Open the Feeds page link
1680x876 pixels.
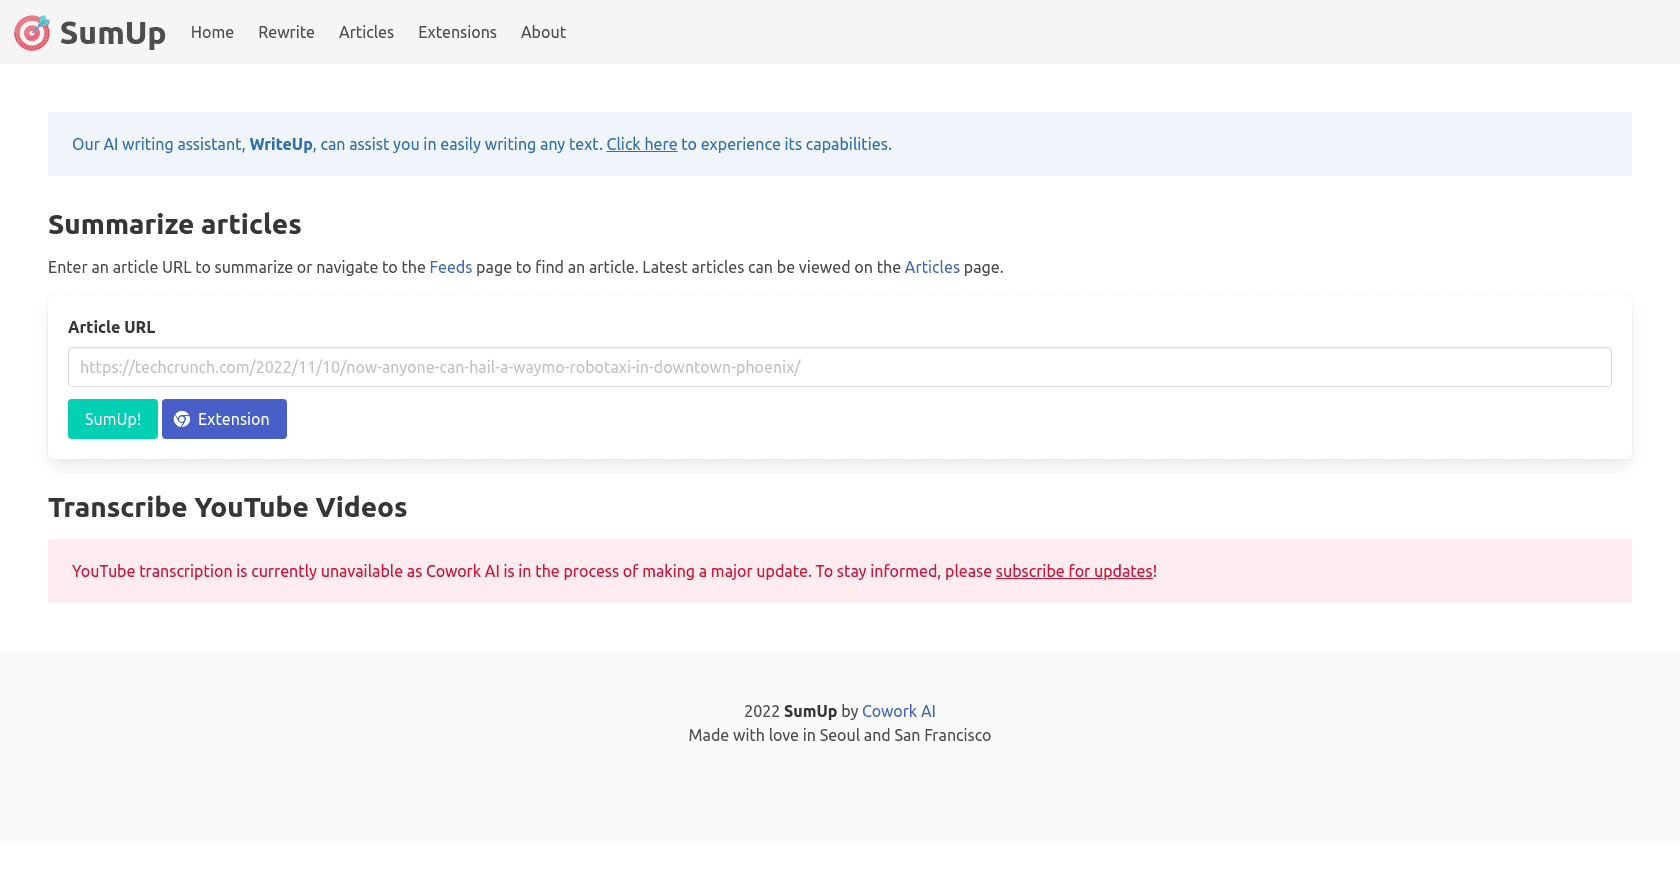(450, 267)
